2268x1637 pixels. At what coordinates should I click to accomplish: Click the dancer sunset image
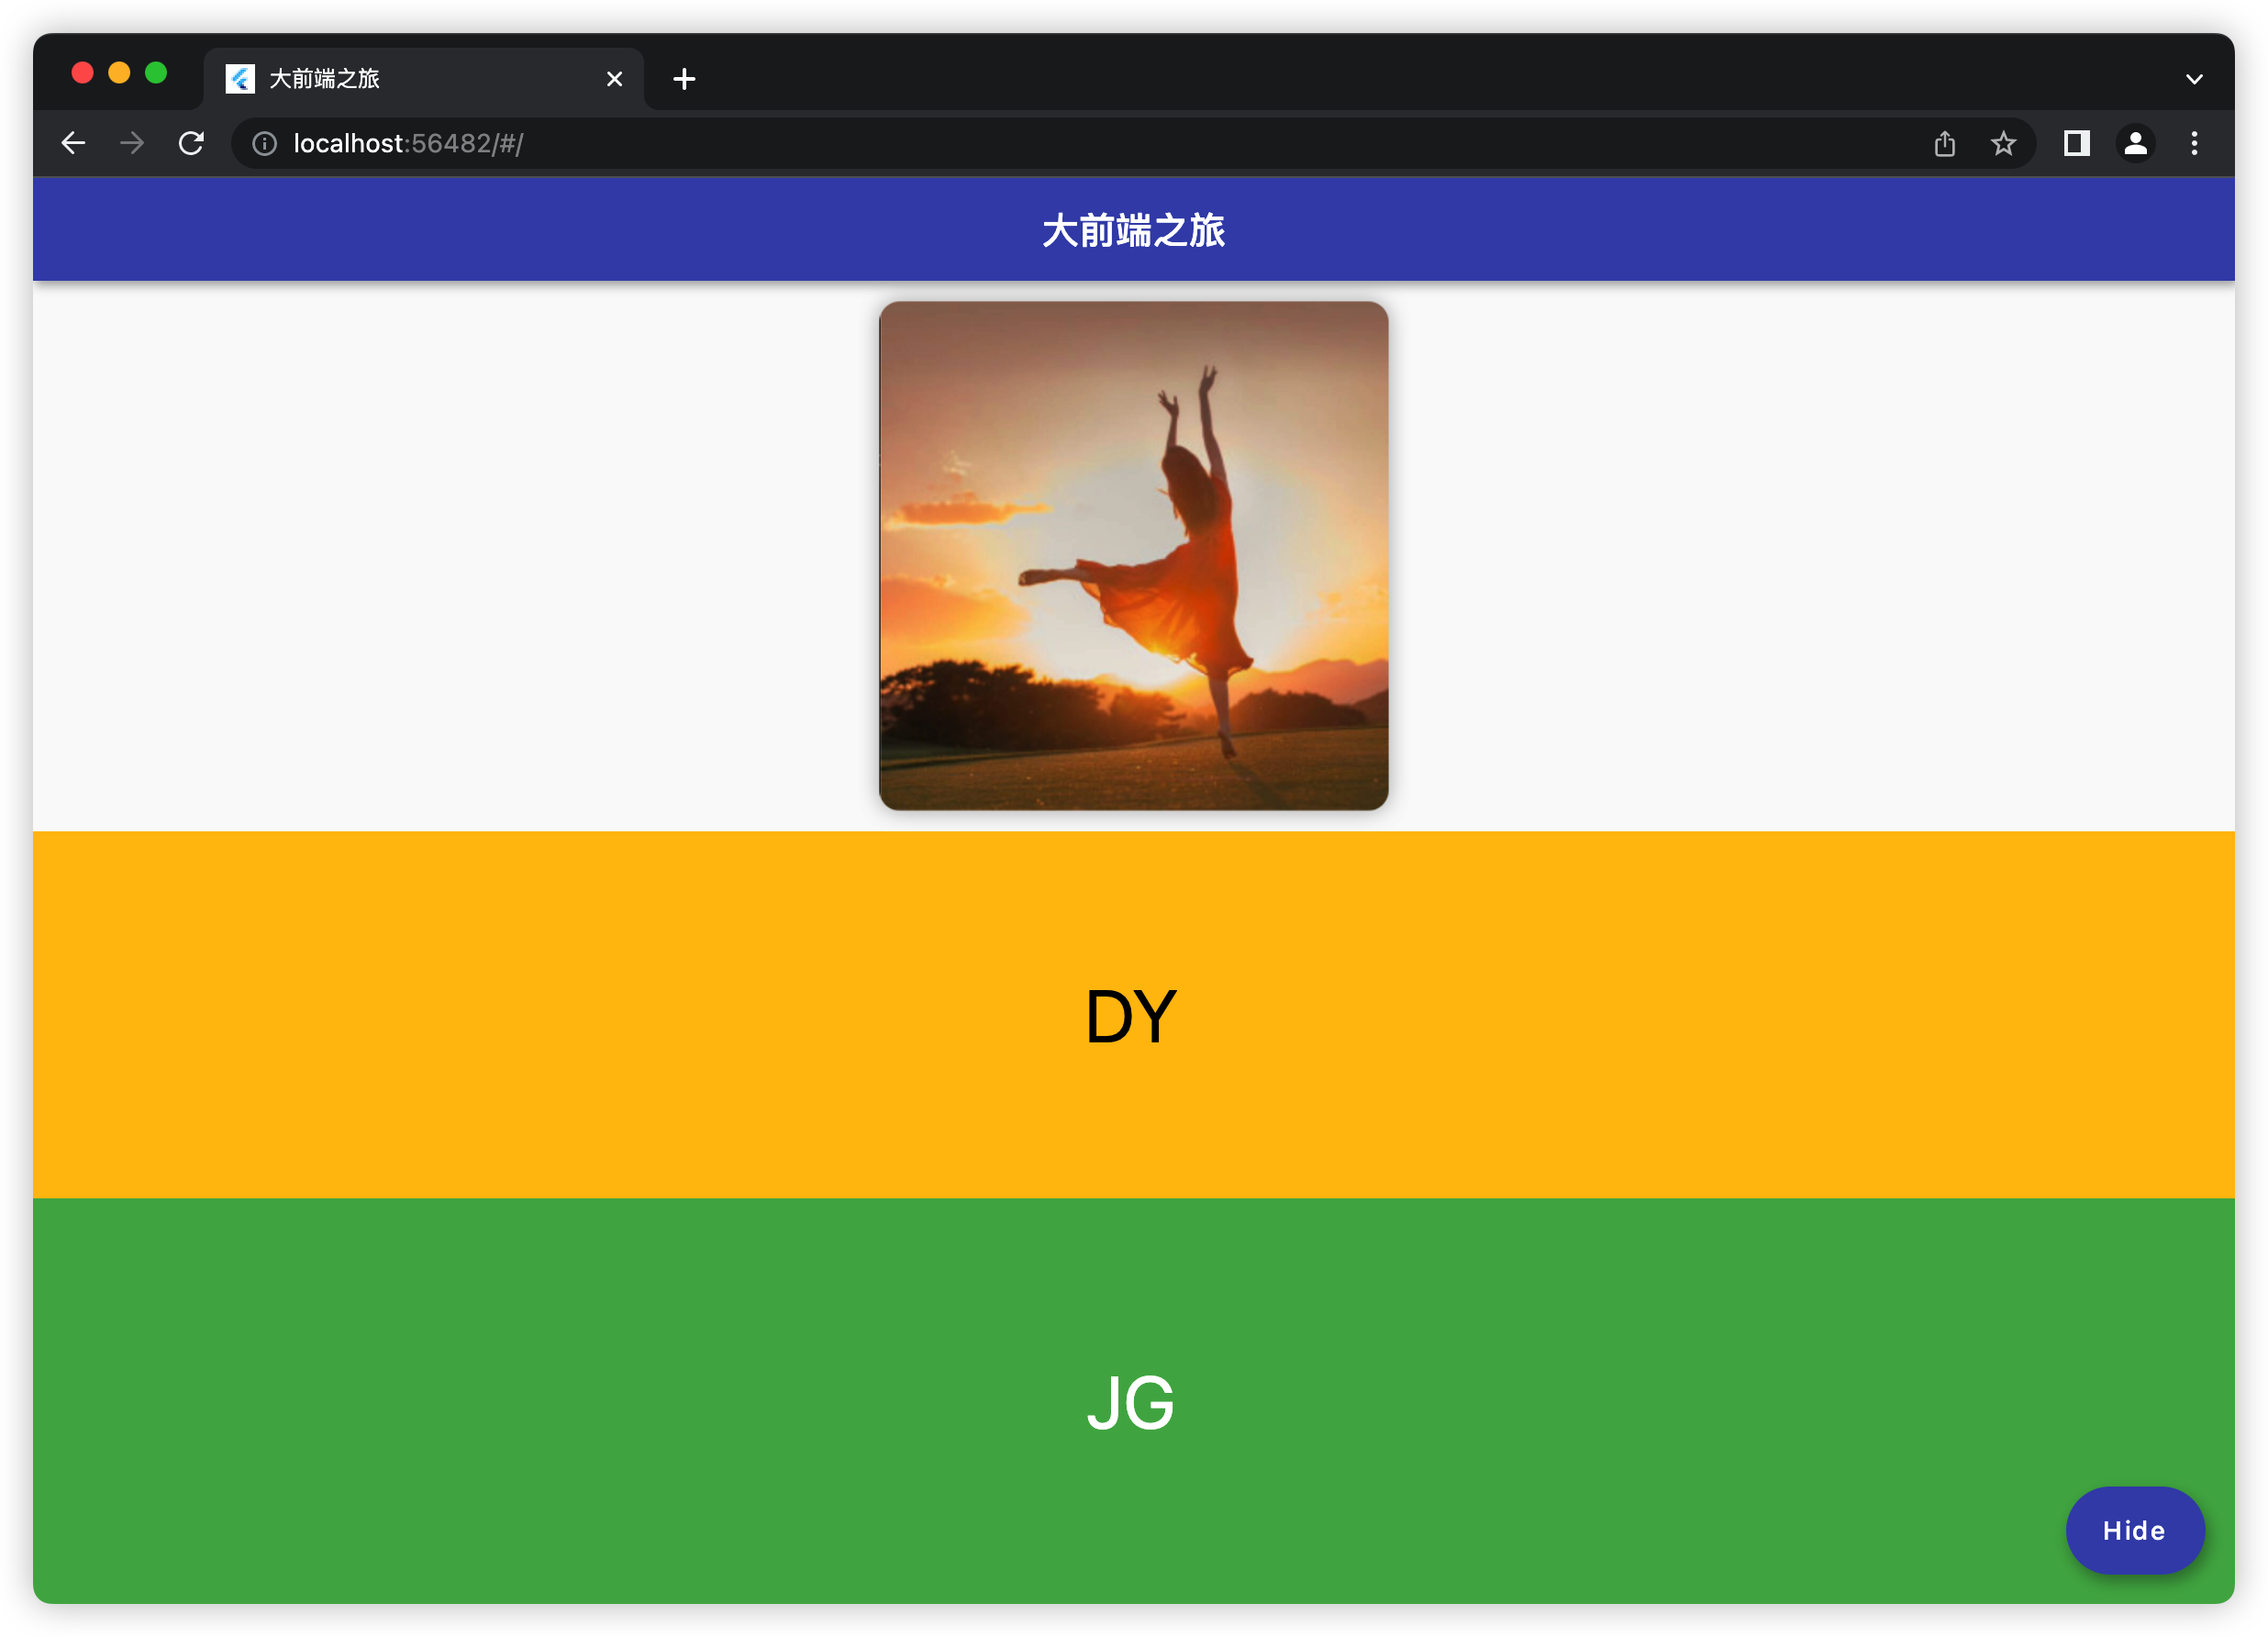[x=1133, y=555]
